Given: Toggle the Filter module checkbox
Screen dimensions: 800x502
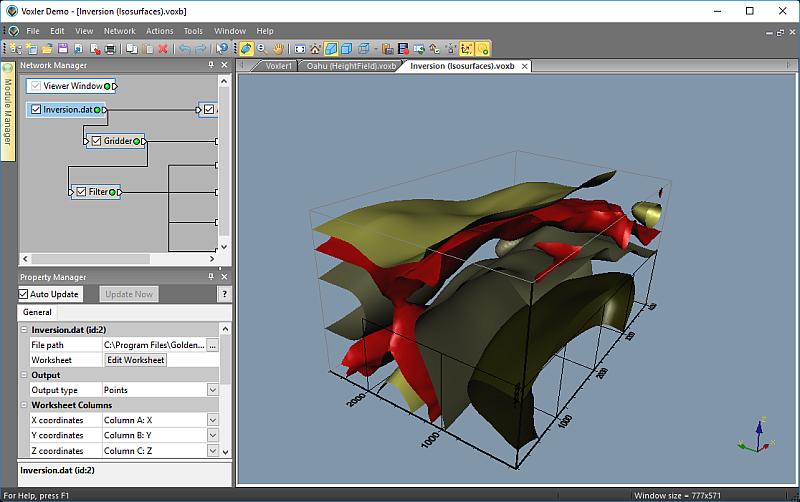Looking at the screenshot, I should pyautogui.click(x=81, y=191).
